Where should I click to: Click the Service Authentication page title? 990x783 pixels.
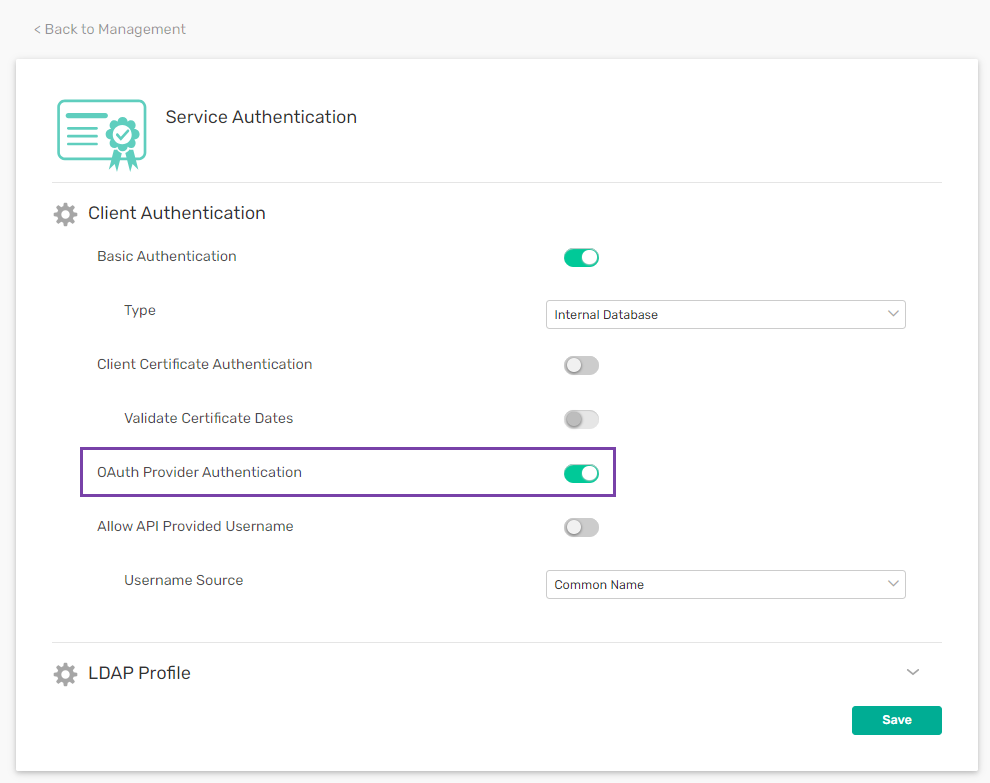point(261,118)
